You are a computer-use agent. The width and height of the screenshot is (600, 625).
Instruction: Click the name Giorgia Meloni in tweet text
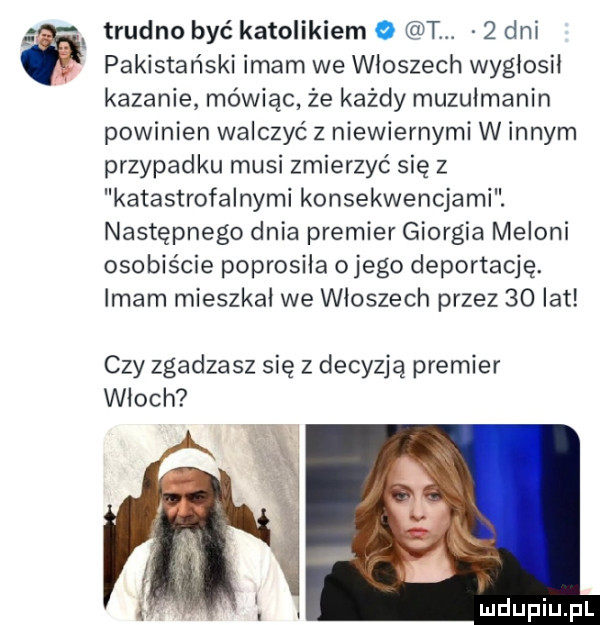485,232
